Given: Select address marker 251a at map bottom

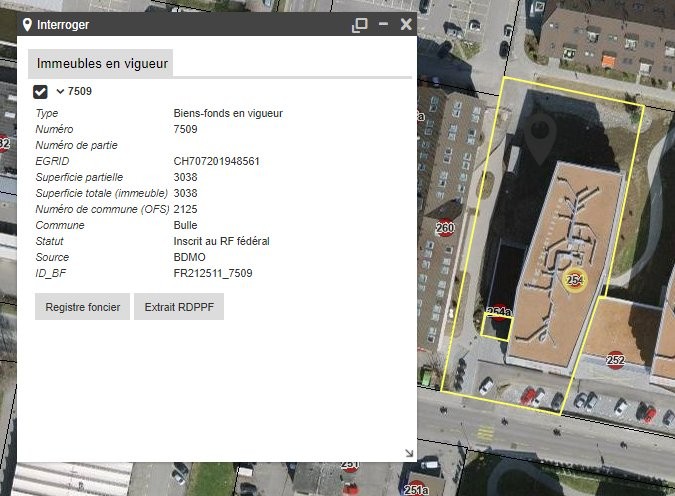Looking at the screenshot, I should (x=416, y=489).
